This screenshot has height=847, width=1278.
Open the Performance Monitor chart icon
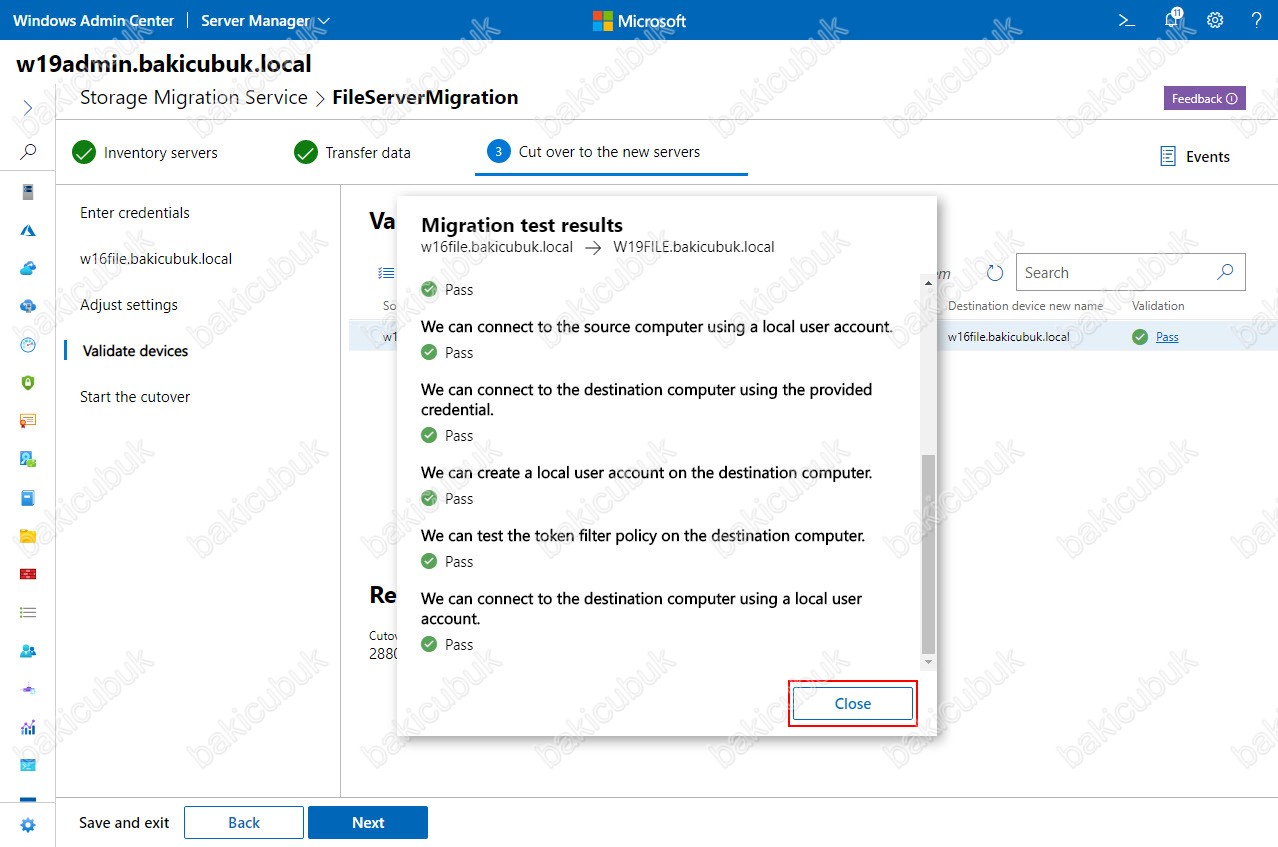pos(28,727)
